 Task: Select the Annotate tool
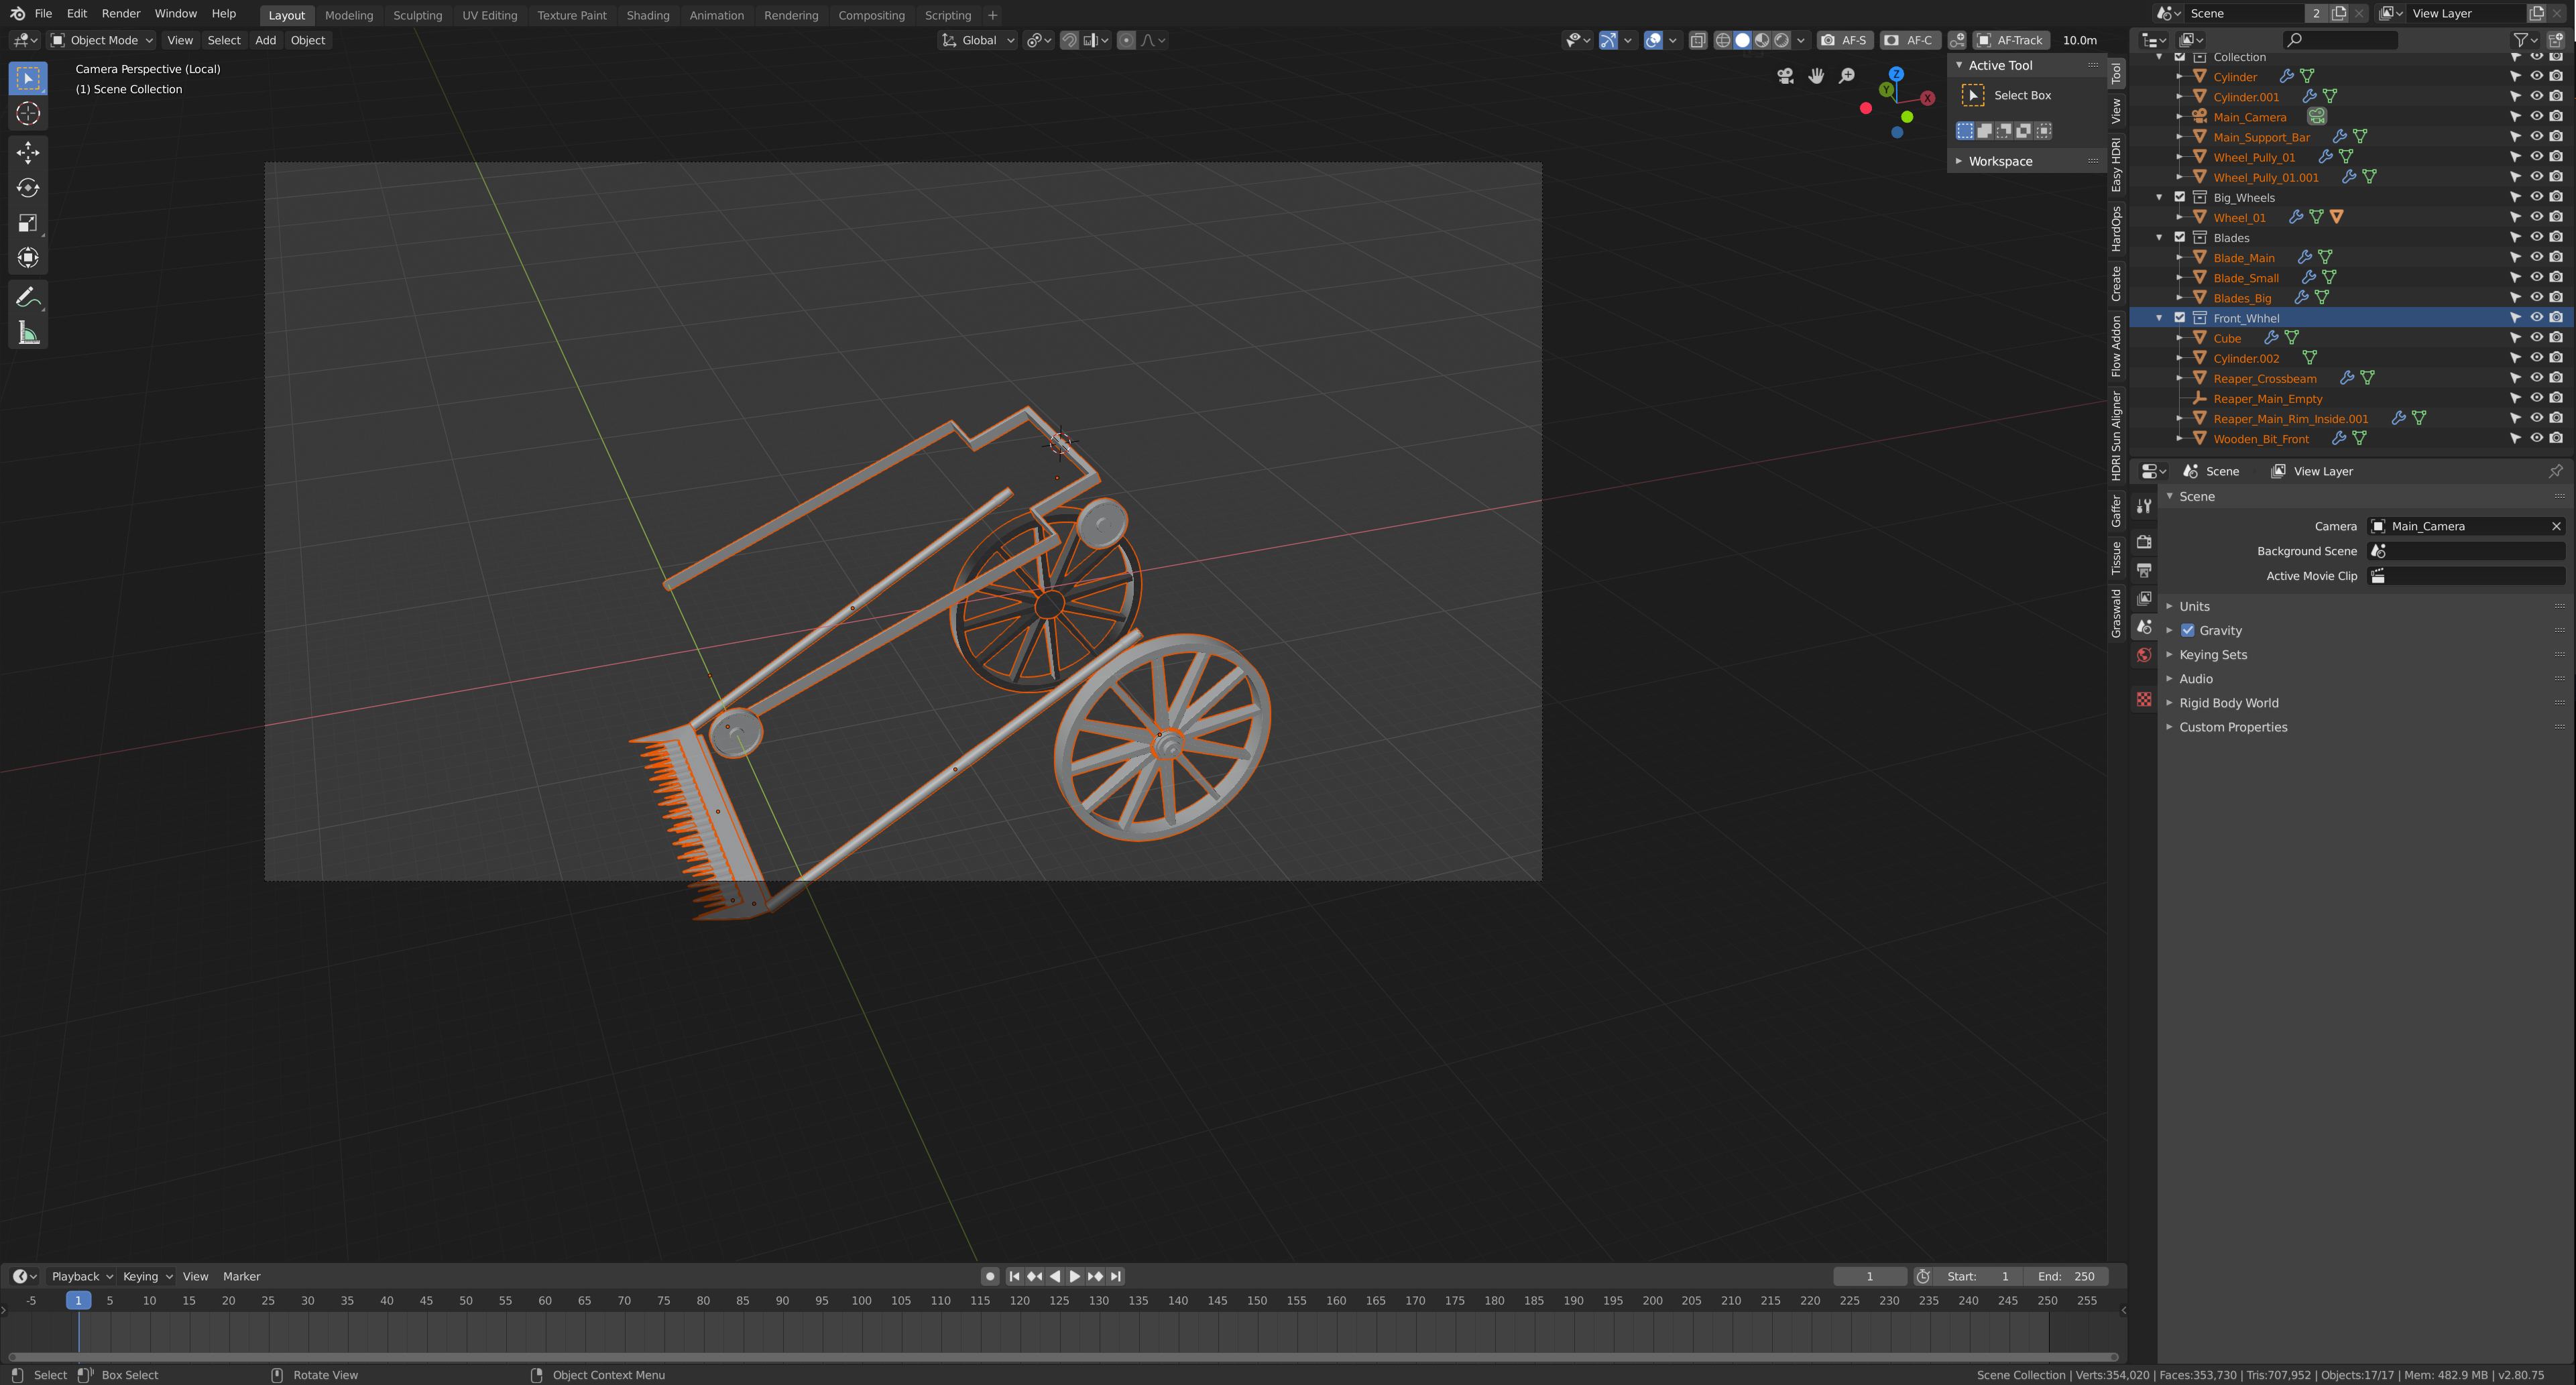pyautogui.click(x=28, y=298)
